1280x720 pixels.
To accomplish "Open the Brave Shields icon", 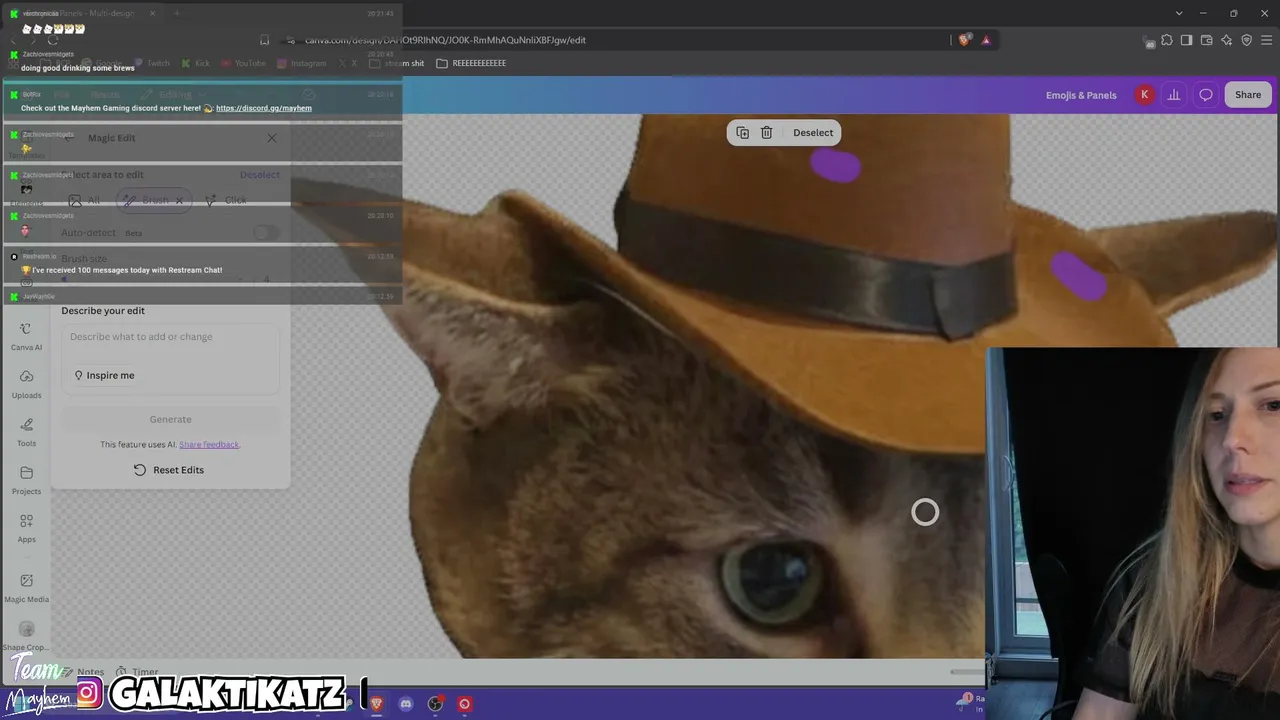I will pos(964,40).
